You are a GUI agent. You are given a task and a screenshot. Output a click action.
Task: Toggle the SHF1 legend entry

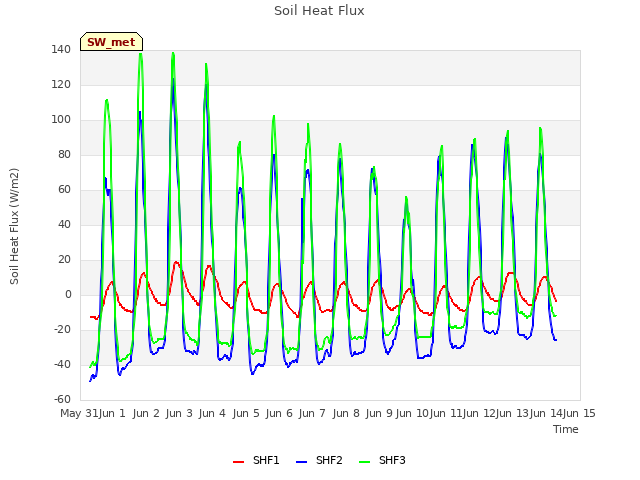coord(256,460)
